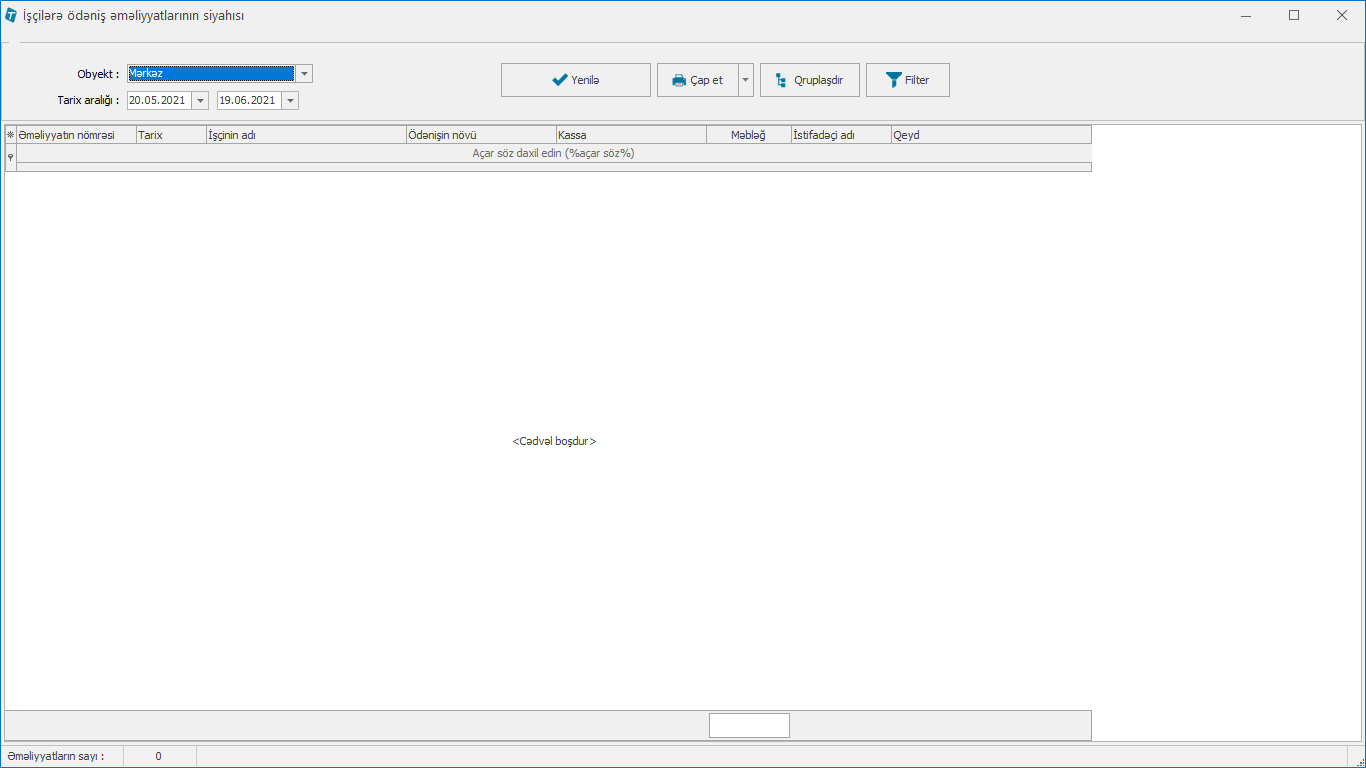Viewport: 1366px width, 768px height.
Task: Sort by Məbləğ column header
Action: (x=748, y=135)
